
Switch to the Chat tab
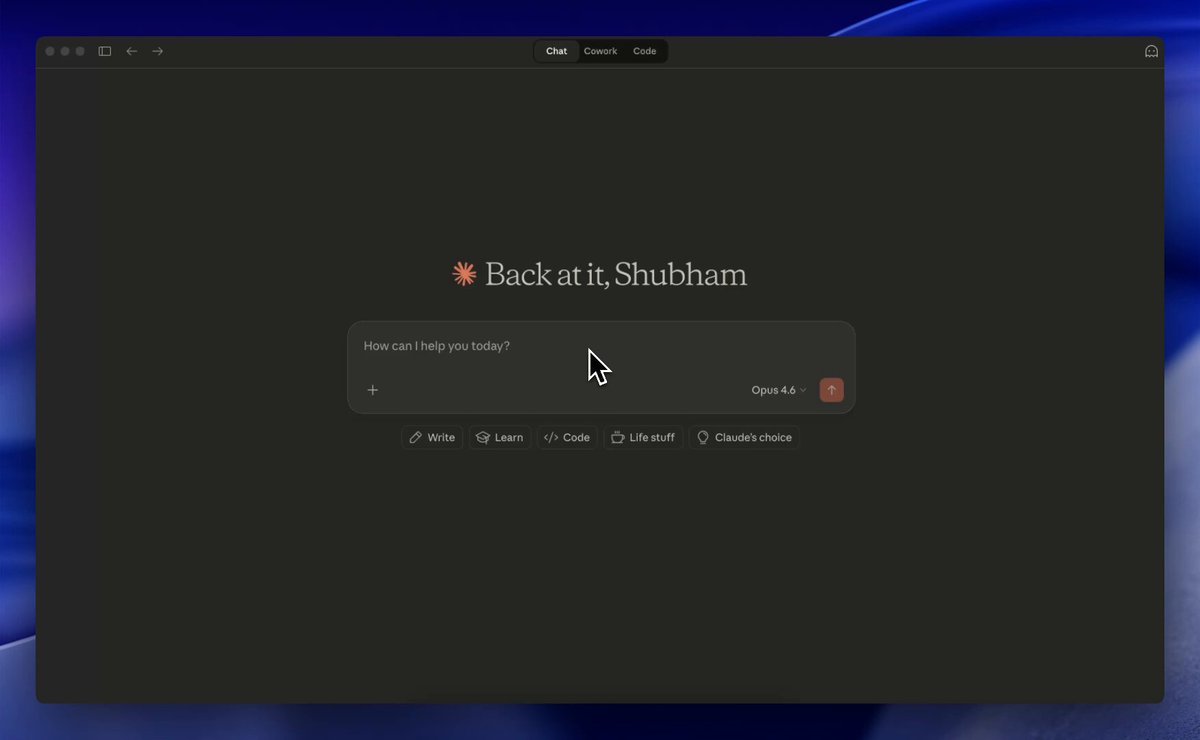point(557,51)
